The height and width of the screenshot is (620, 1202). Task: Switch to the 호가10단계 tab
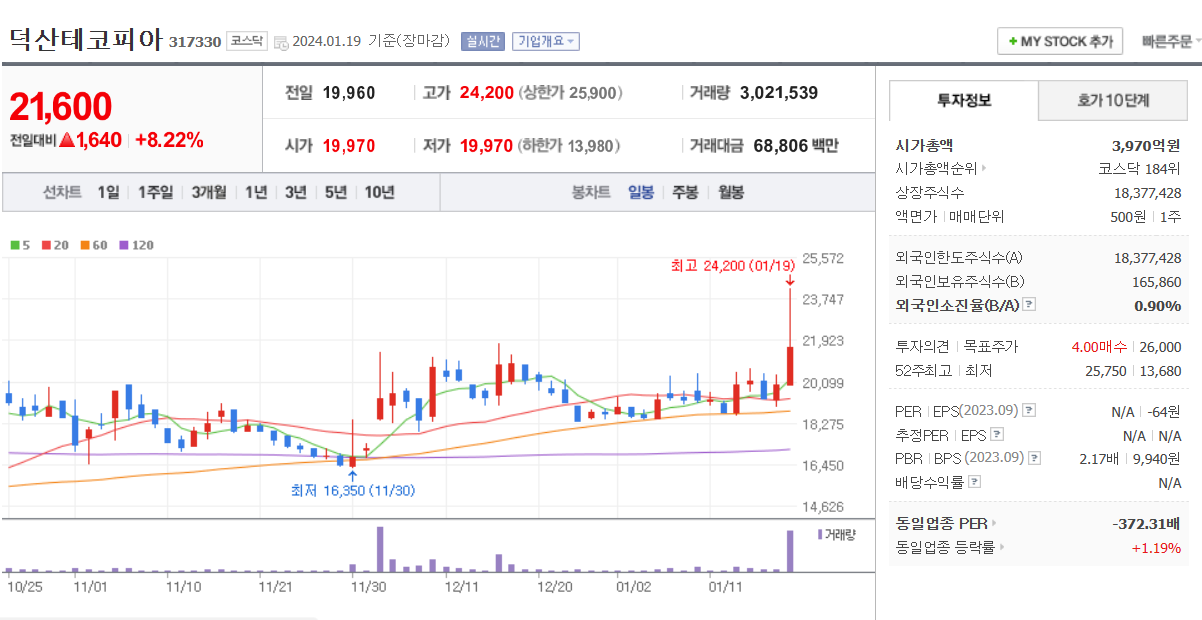(1113, 100)
